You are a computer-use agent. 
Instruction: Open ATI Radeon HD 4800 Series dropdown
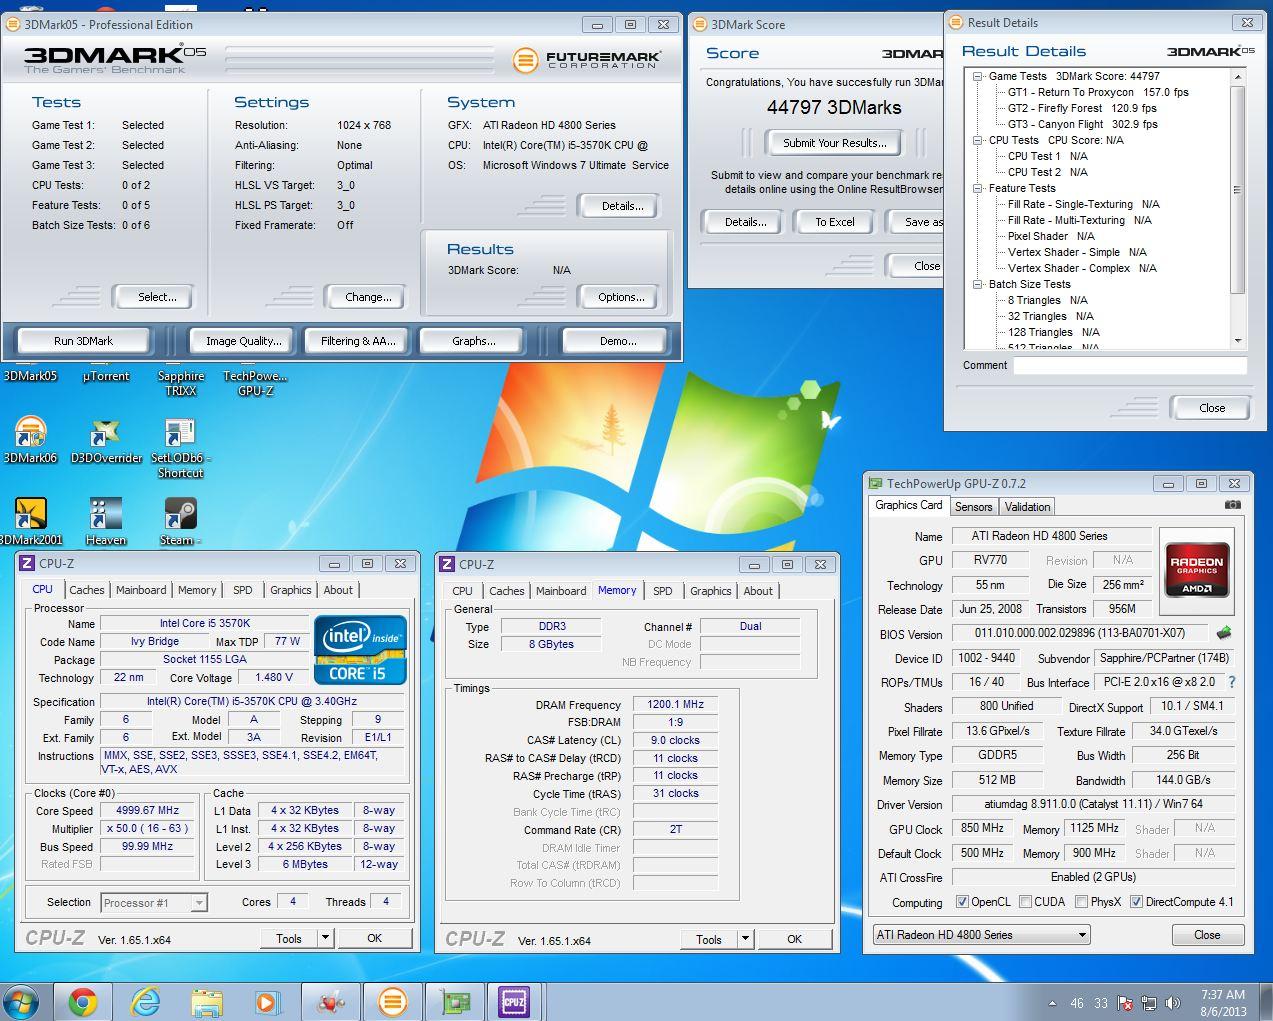pos(981,935)
